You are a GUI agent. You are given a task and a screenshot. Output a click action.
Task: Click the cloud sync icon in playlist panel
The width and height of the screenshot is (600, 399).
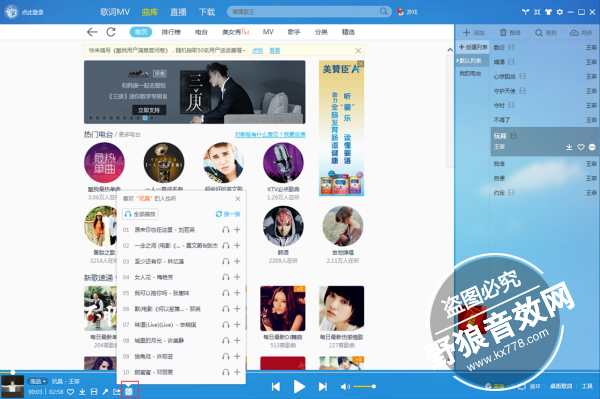tap(574, 33)
